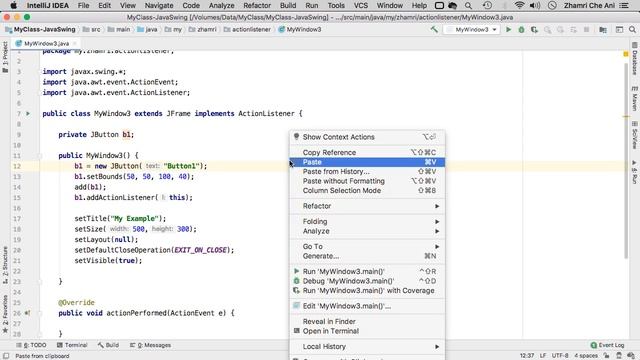
Task: Open the Favorites tool window sidebar tab
Action: coord(5,313)
